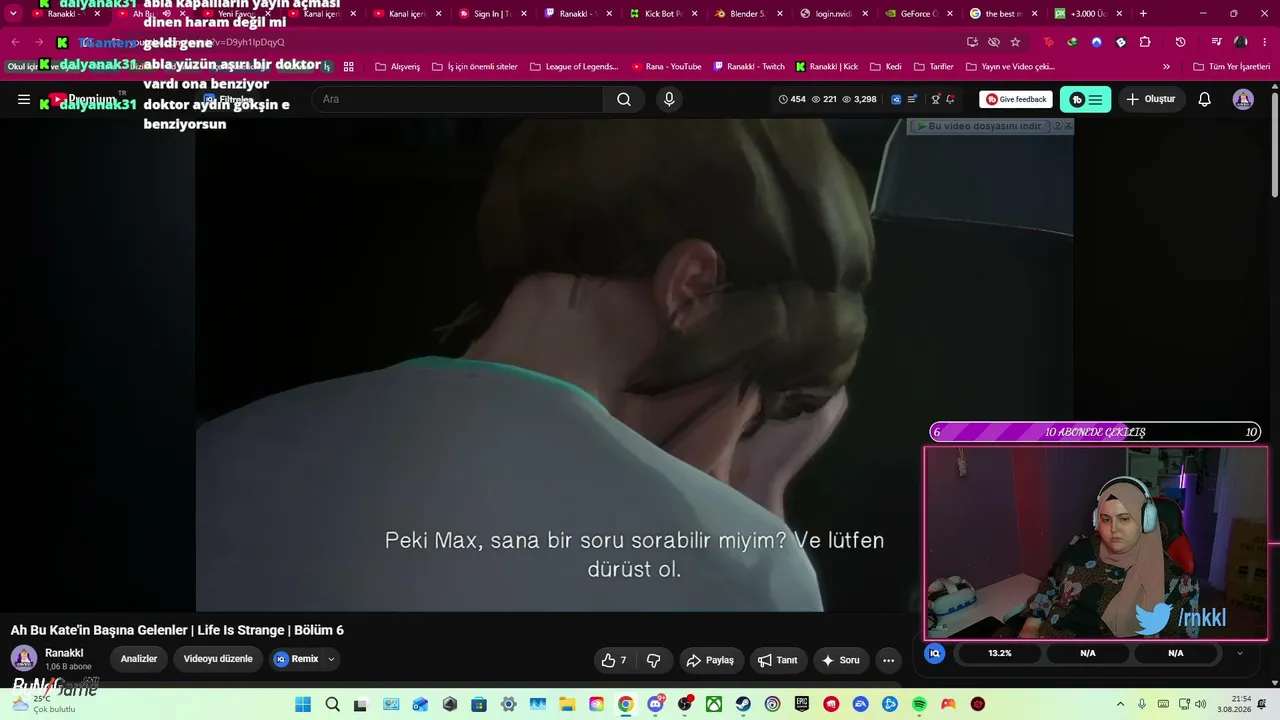Open the Tüm Yer İşaretleri folder
The width and height of the screenshot is (1280, 720).
point(1232,67)
